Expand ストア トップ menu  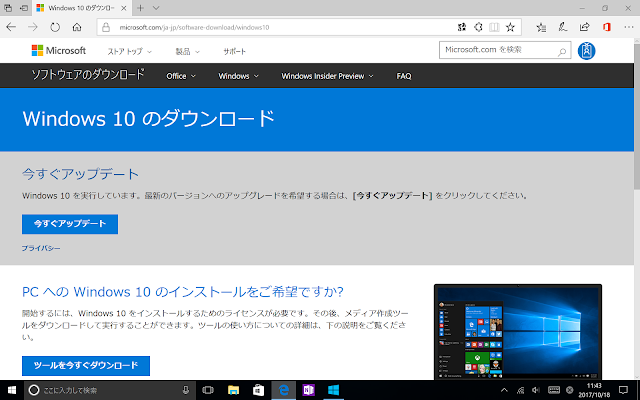coord(129,51)
